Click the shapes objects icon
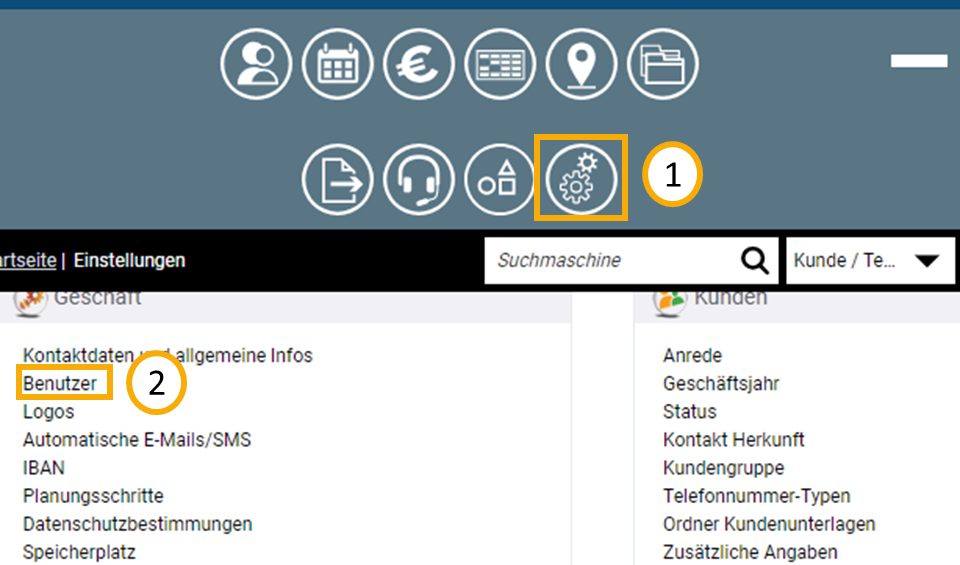The image size is (960, 565). (x=500, y=180)
